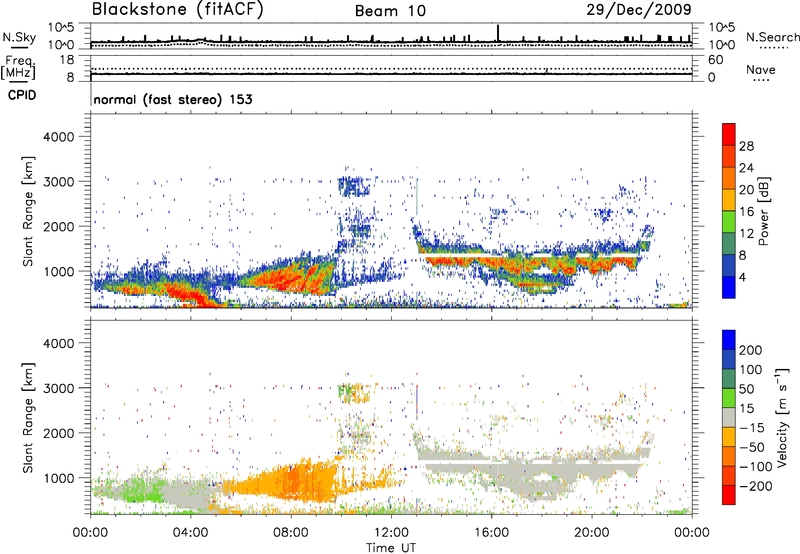Screen dimensions: 800x554
Task: Click the blue bottom segment of power colorbar
Action: [729, 287]
